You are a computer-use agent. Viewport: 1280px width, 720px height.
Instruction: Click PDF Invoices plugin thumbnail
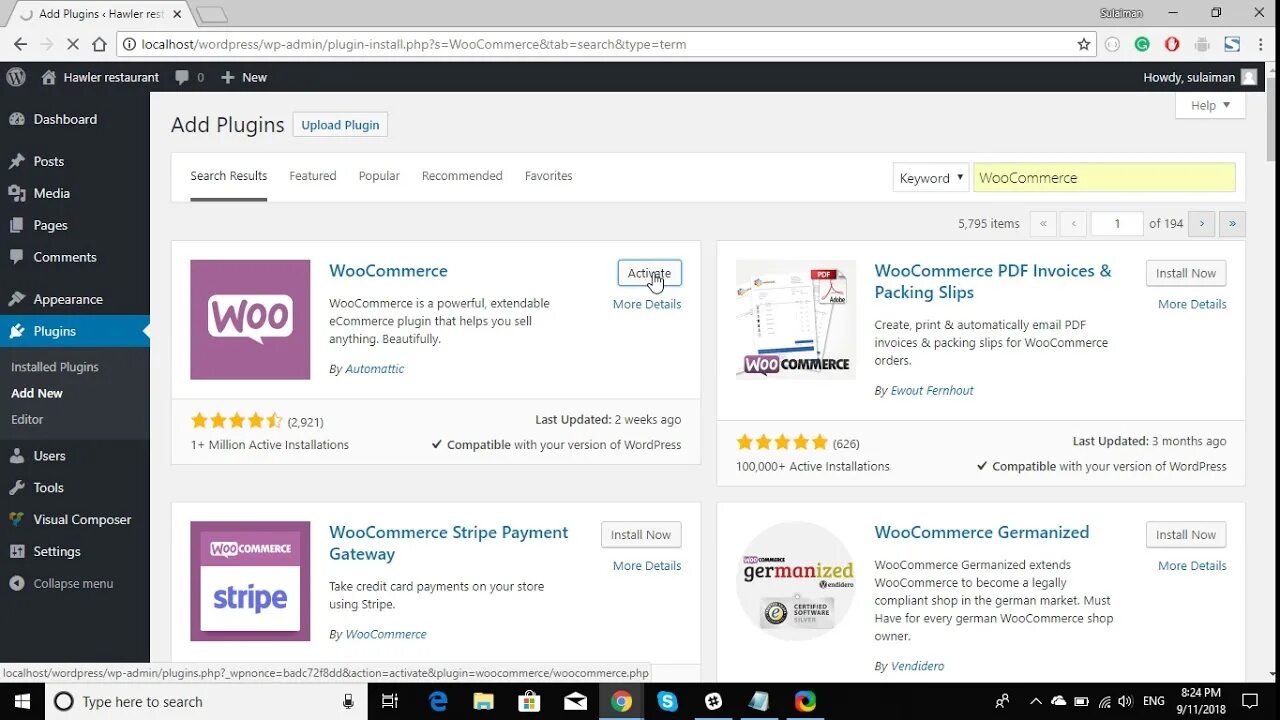click(796, 320)
